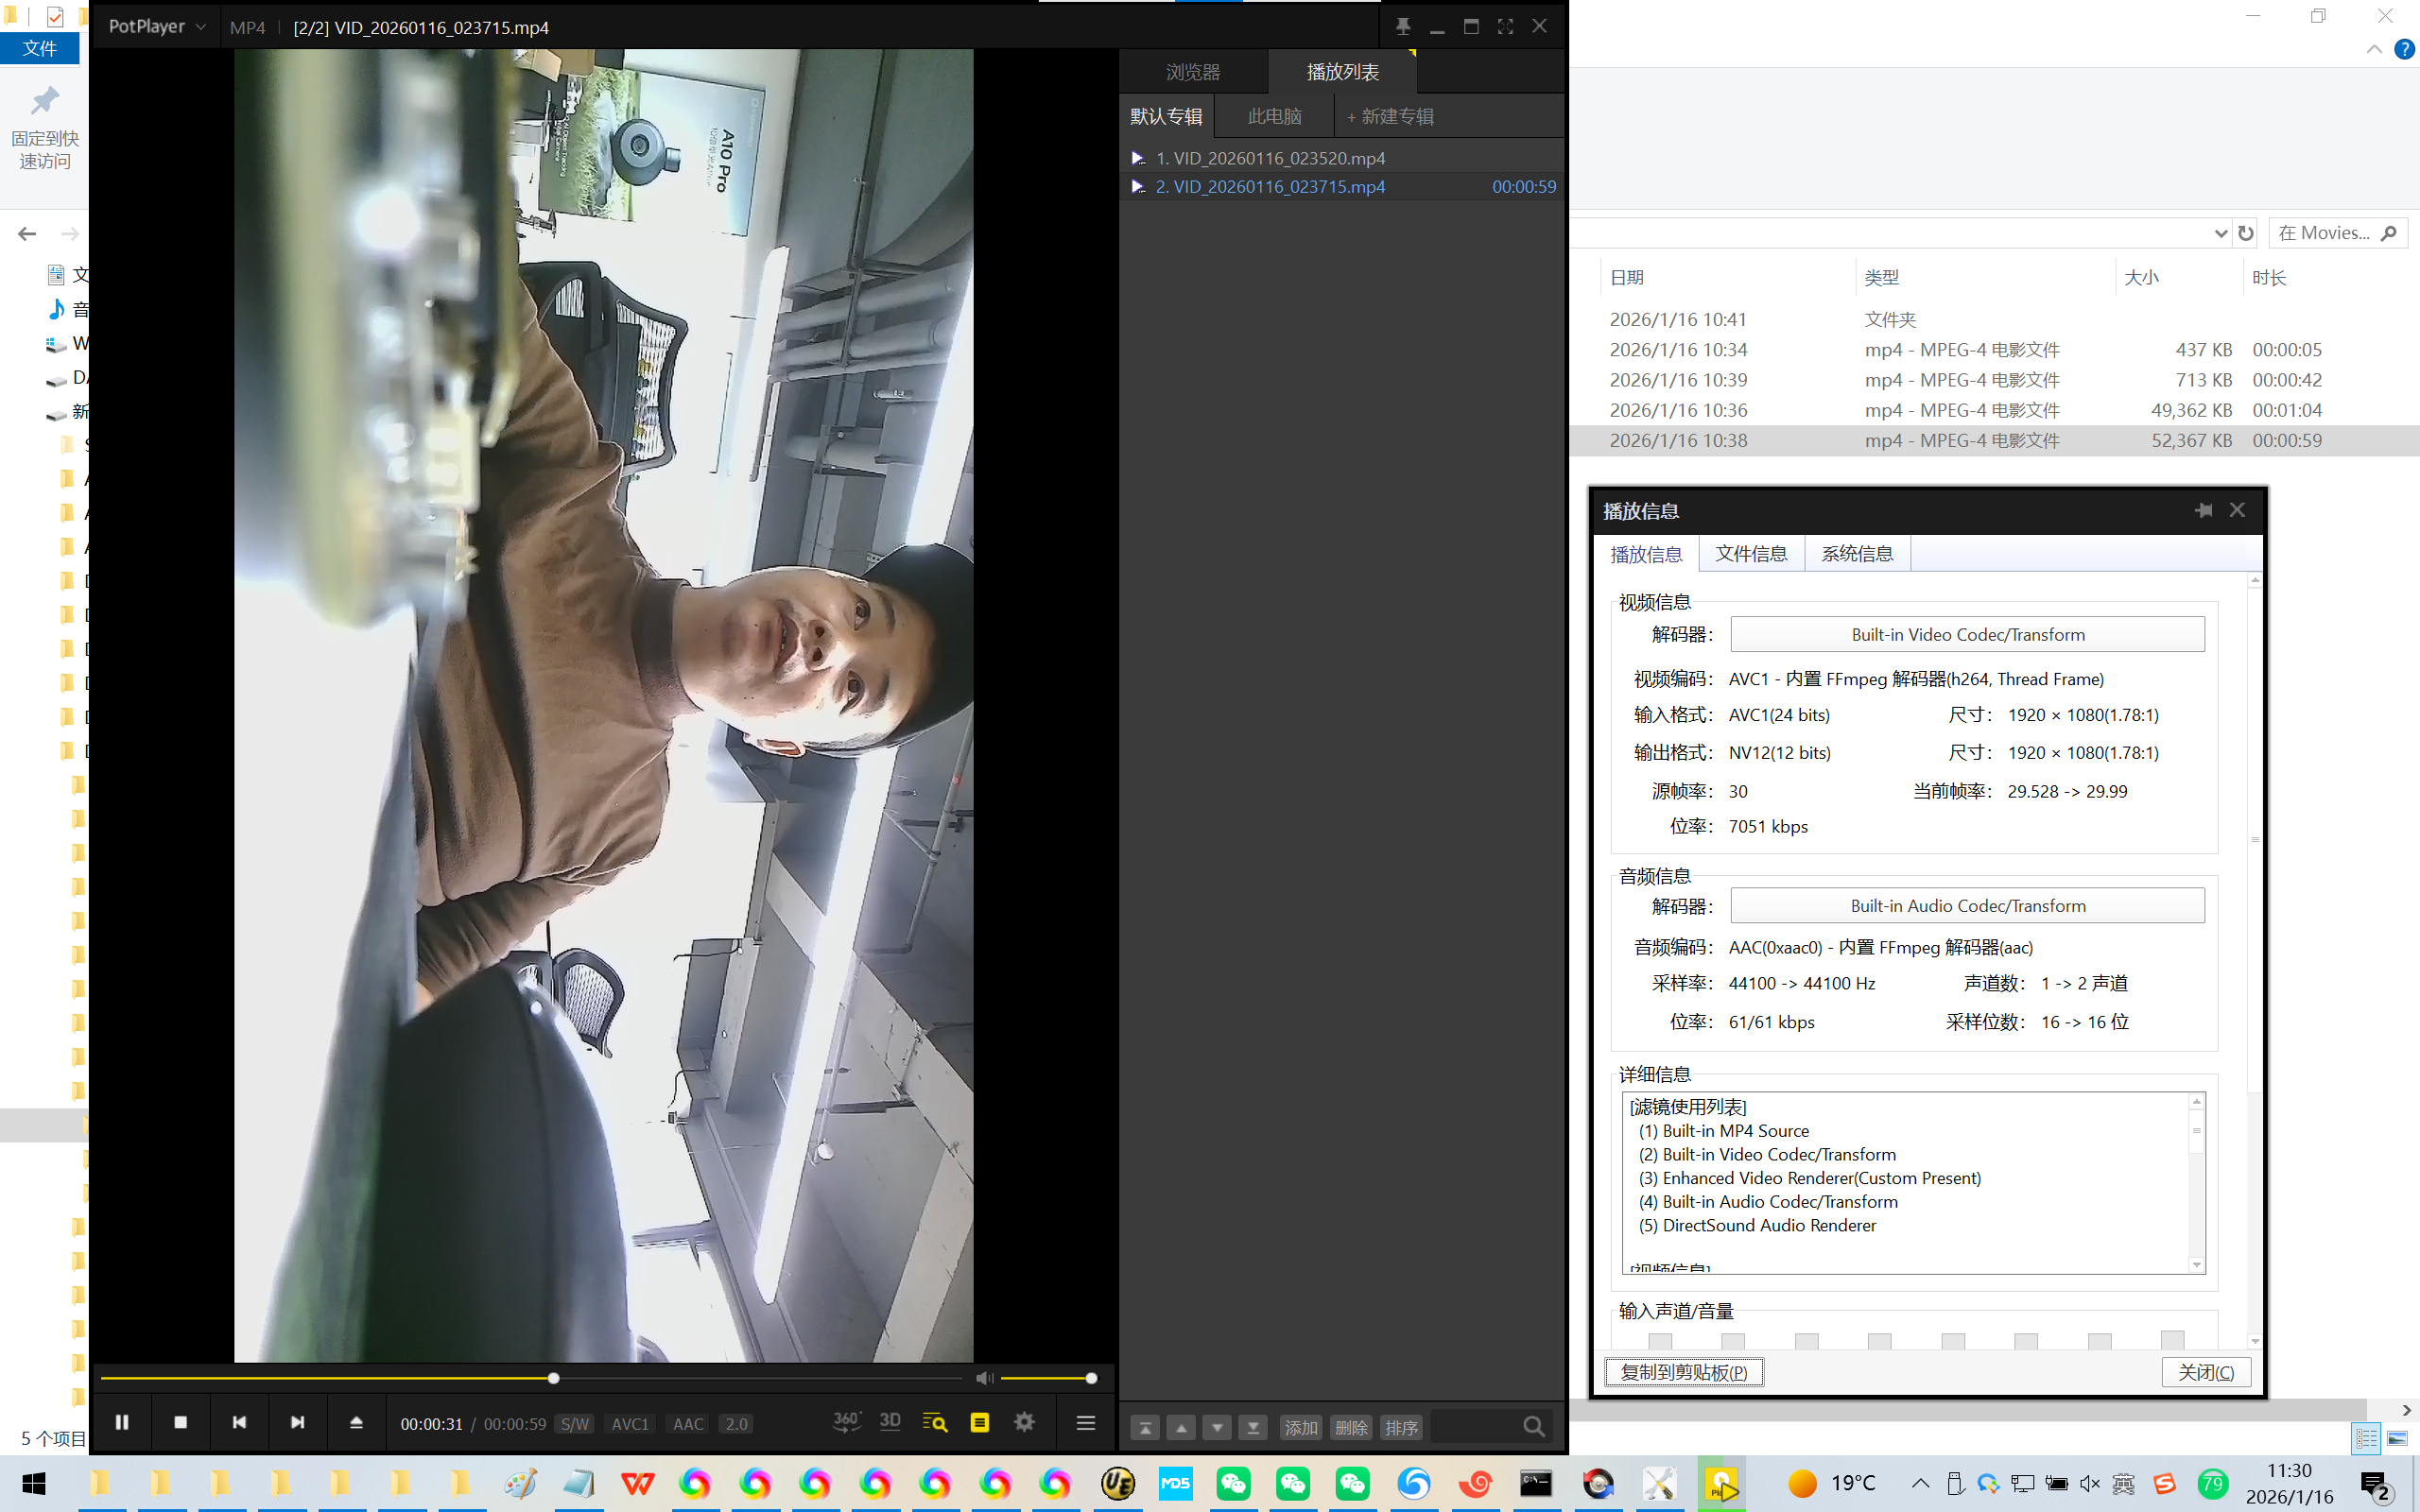Viewport: 2420px width, 1512px height.
Task: Open file with the eject icon
Action: point(356,1422)
